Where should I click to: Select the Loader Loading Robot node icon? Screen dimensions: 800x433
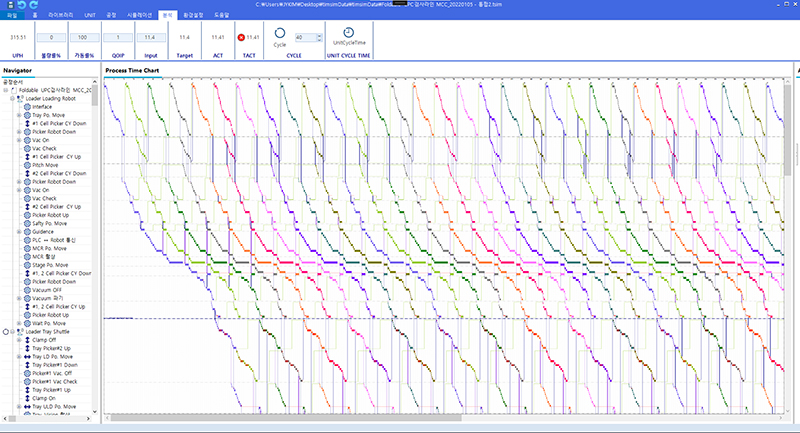click(x=20, y=98)
